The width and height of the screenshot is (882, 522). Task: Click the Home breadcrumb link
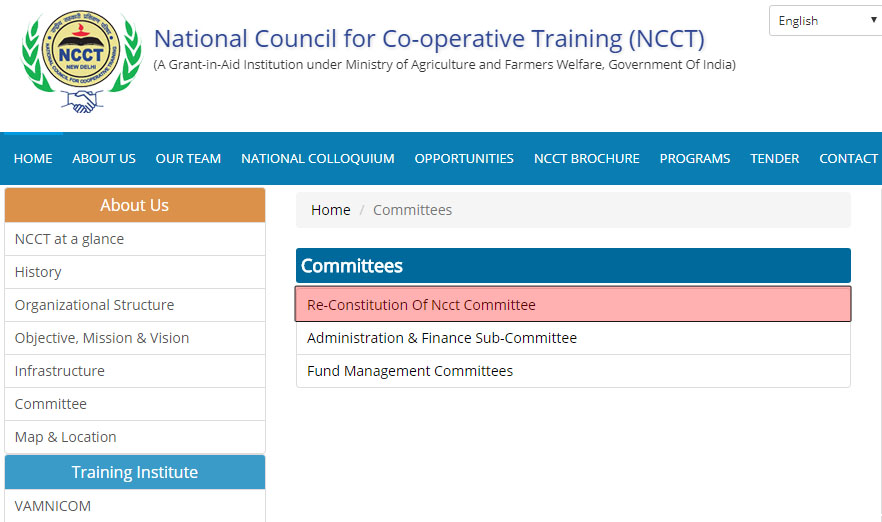pos(330,210)
